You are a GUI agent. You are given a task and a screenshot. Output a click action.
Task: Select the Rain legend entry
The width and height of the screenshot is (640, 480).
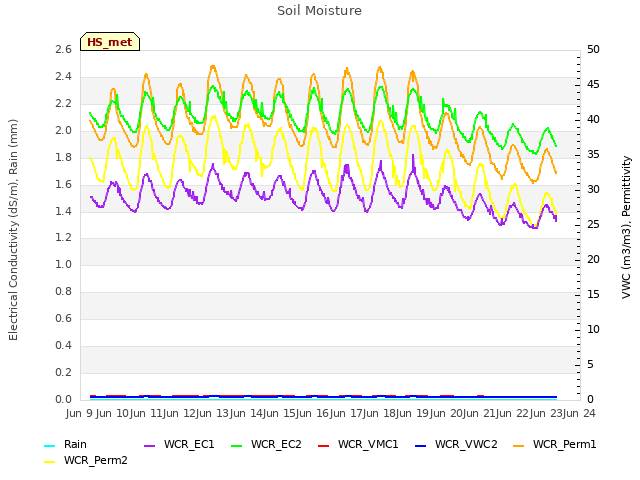pyautogui.click(x=65, y=444)
